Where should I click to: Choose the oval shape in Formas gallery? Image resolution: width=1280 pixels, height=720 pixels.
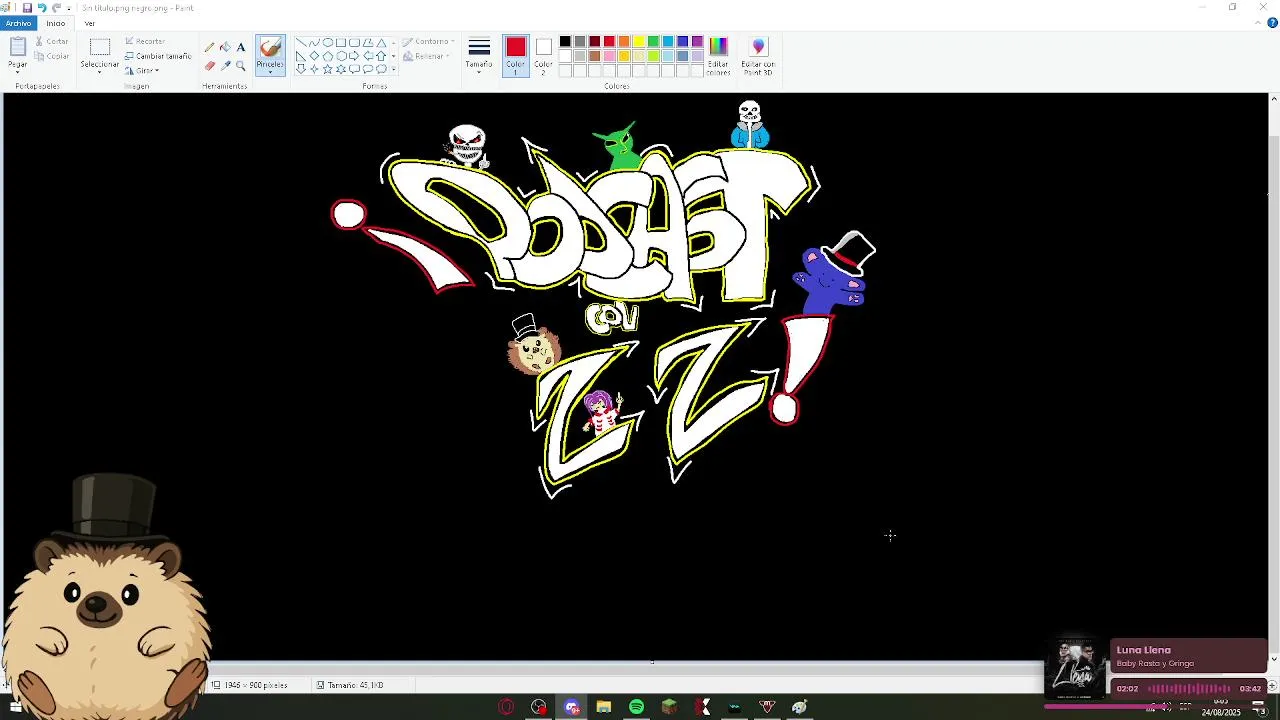(327, 42)
